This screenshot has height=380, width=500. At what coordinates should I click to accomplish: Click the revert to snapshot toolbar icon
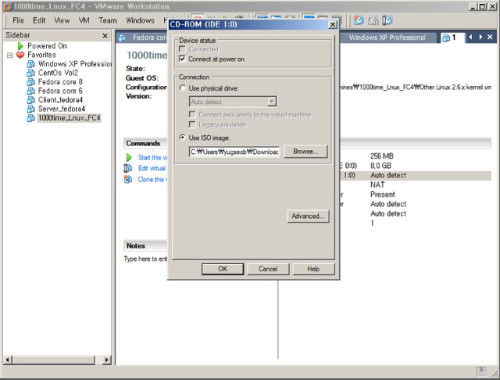(x=373, y=20)
